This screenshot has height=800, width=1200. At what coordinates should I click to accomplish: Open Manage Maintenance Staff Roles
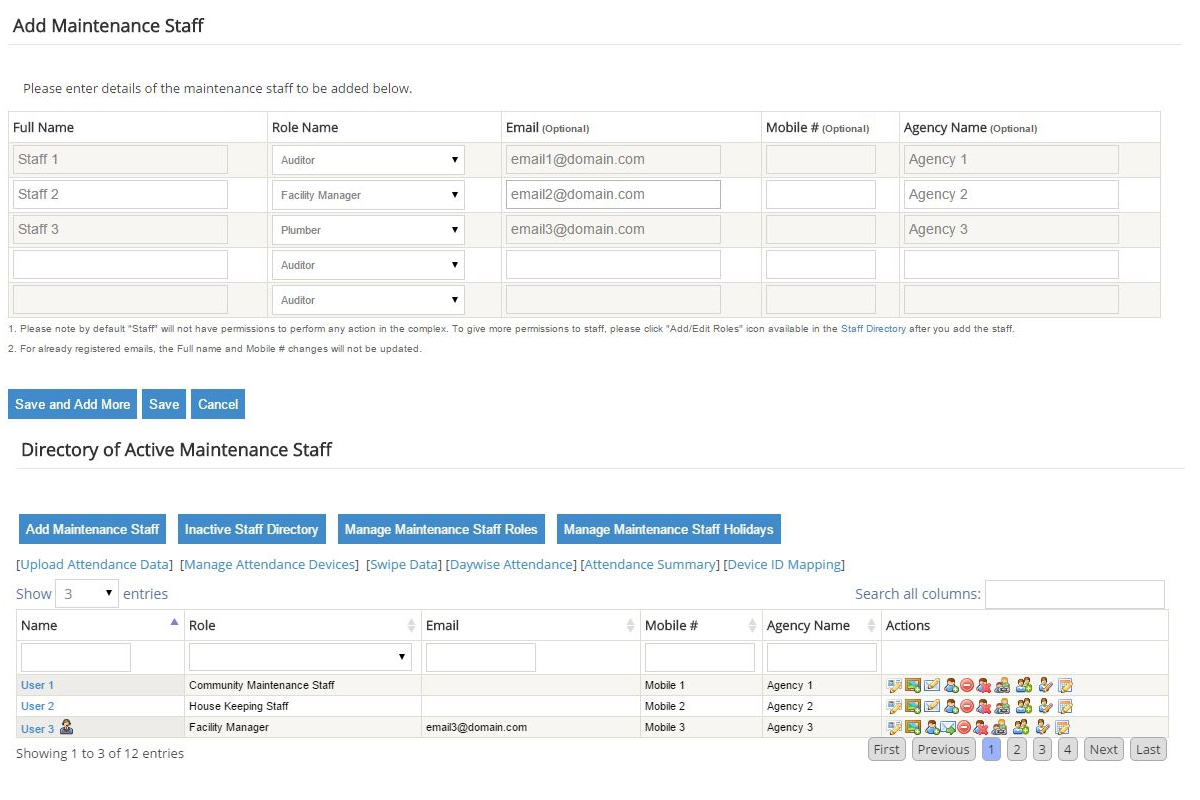point(441,529)
